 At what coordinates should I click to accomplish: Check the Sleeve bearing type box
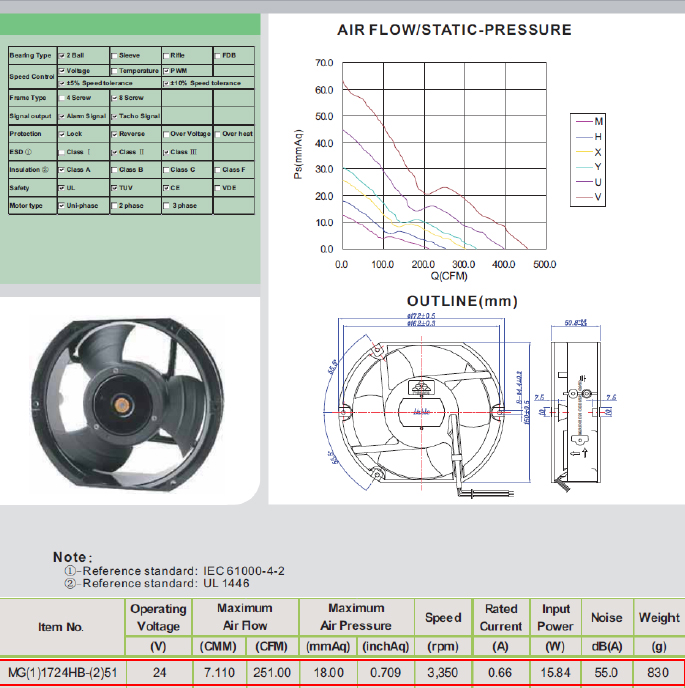click(x=114, y=55)
